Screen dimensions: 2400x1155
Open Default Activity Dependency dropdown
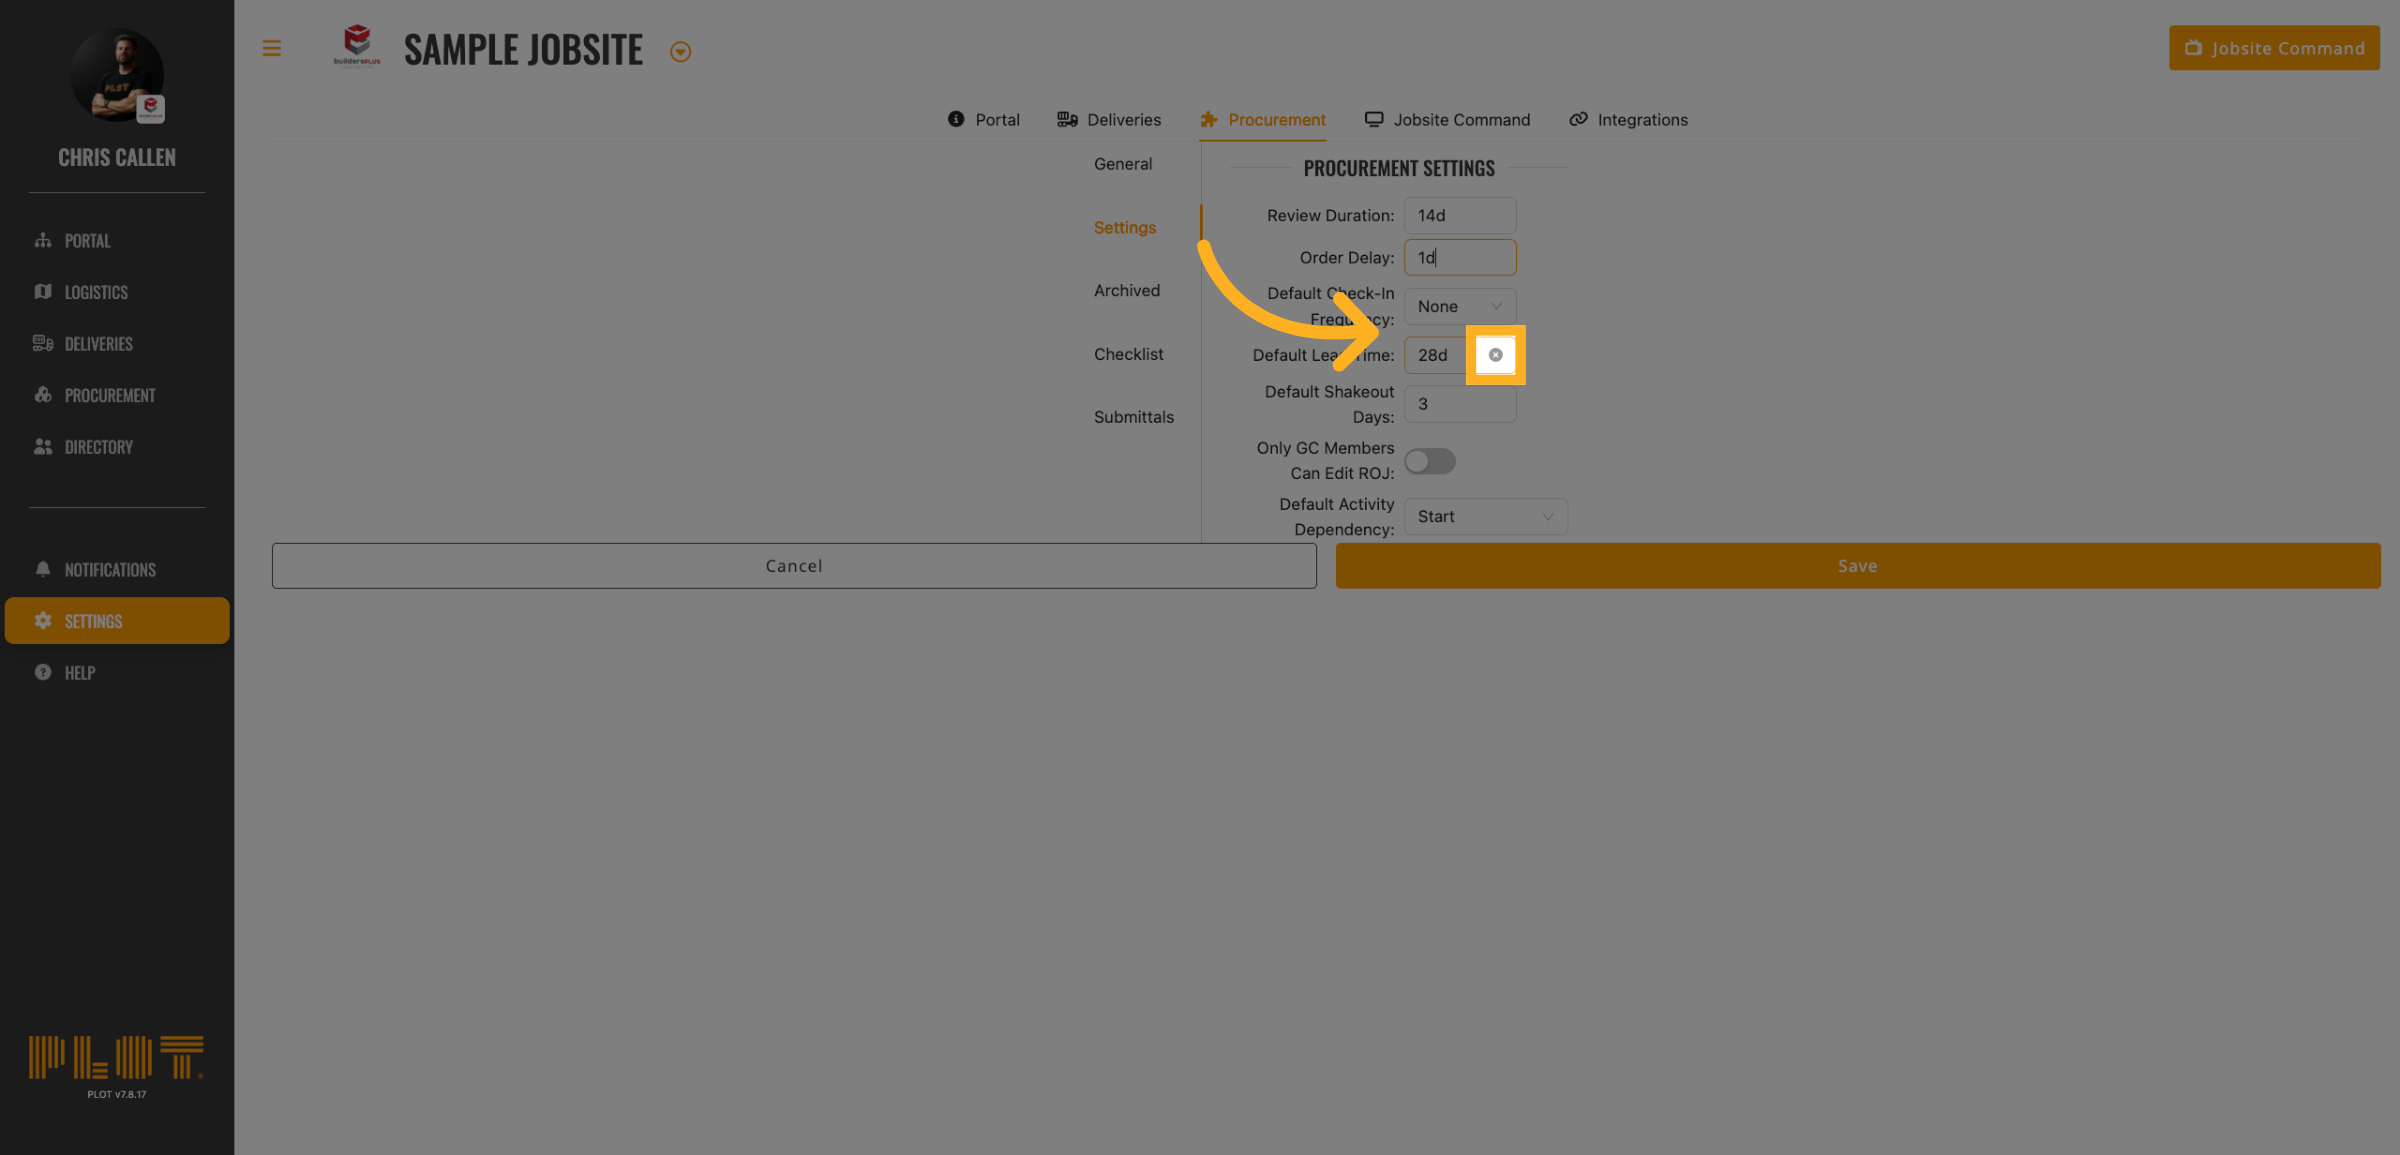coord(1485,516)
